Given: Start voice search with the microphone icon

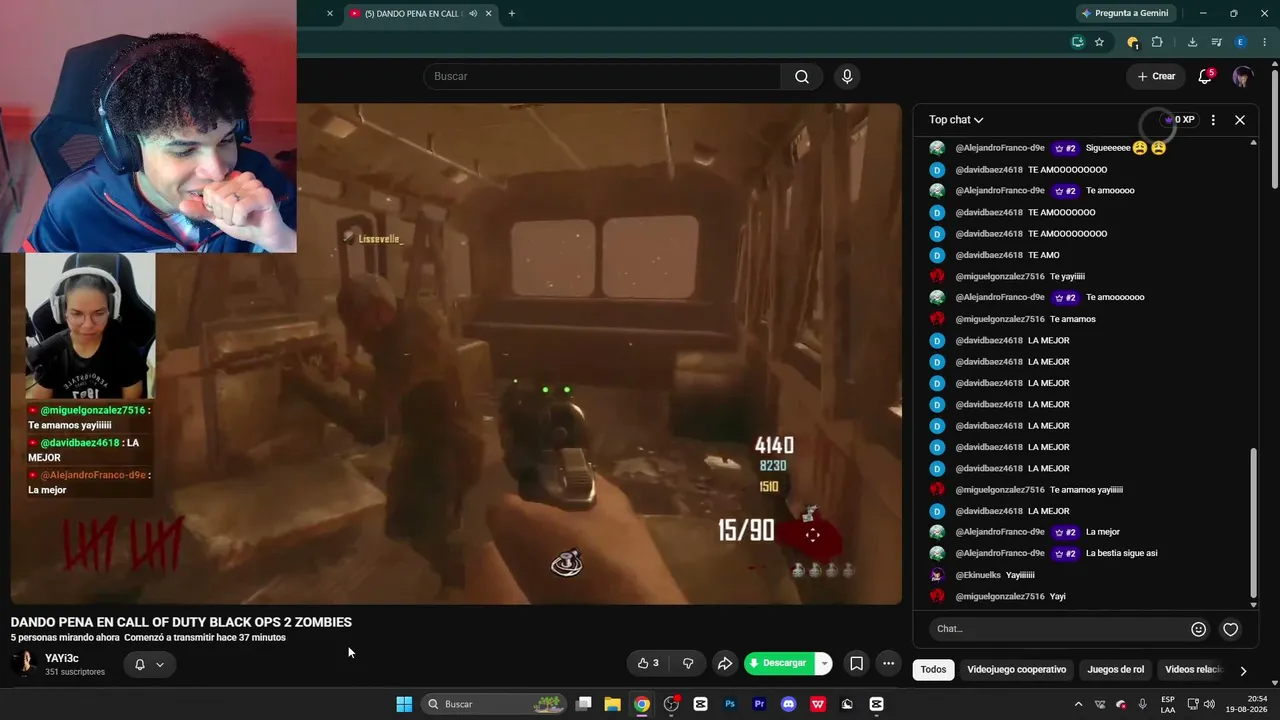Looking at the screenshot, I should tap(847, 77).
